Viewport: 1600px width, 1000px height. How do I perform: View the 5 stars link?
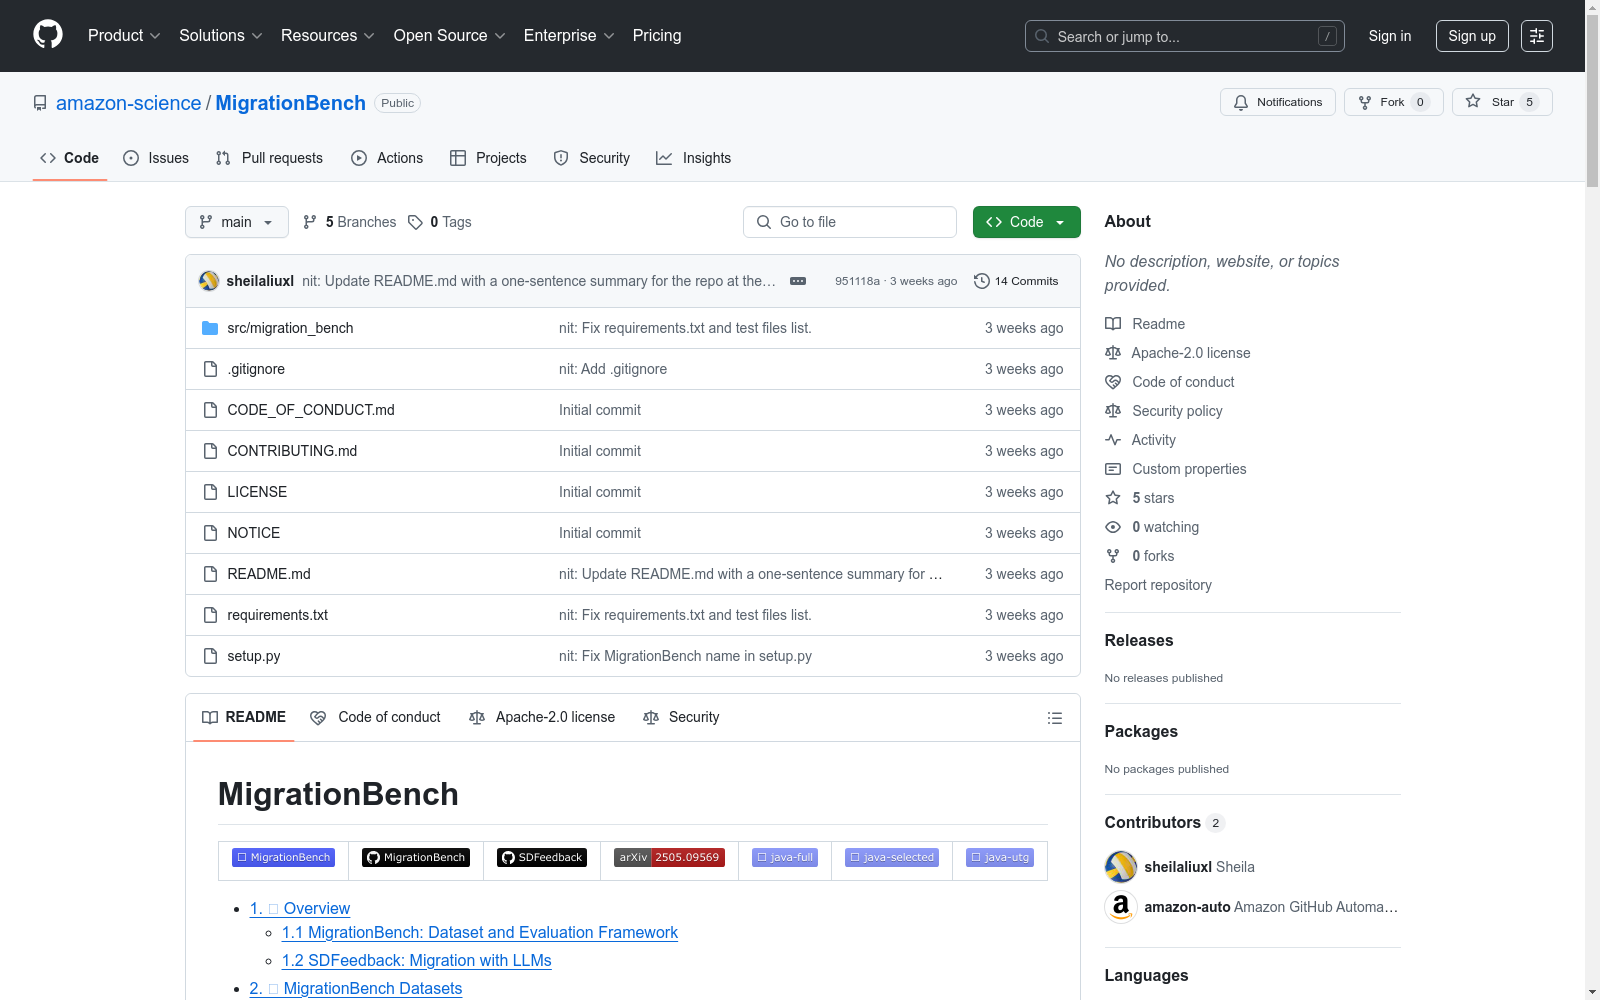1140,498
